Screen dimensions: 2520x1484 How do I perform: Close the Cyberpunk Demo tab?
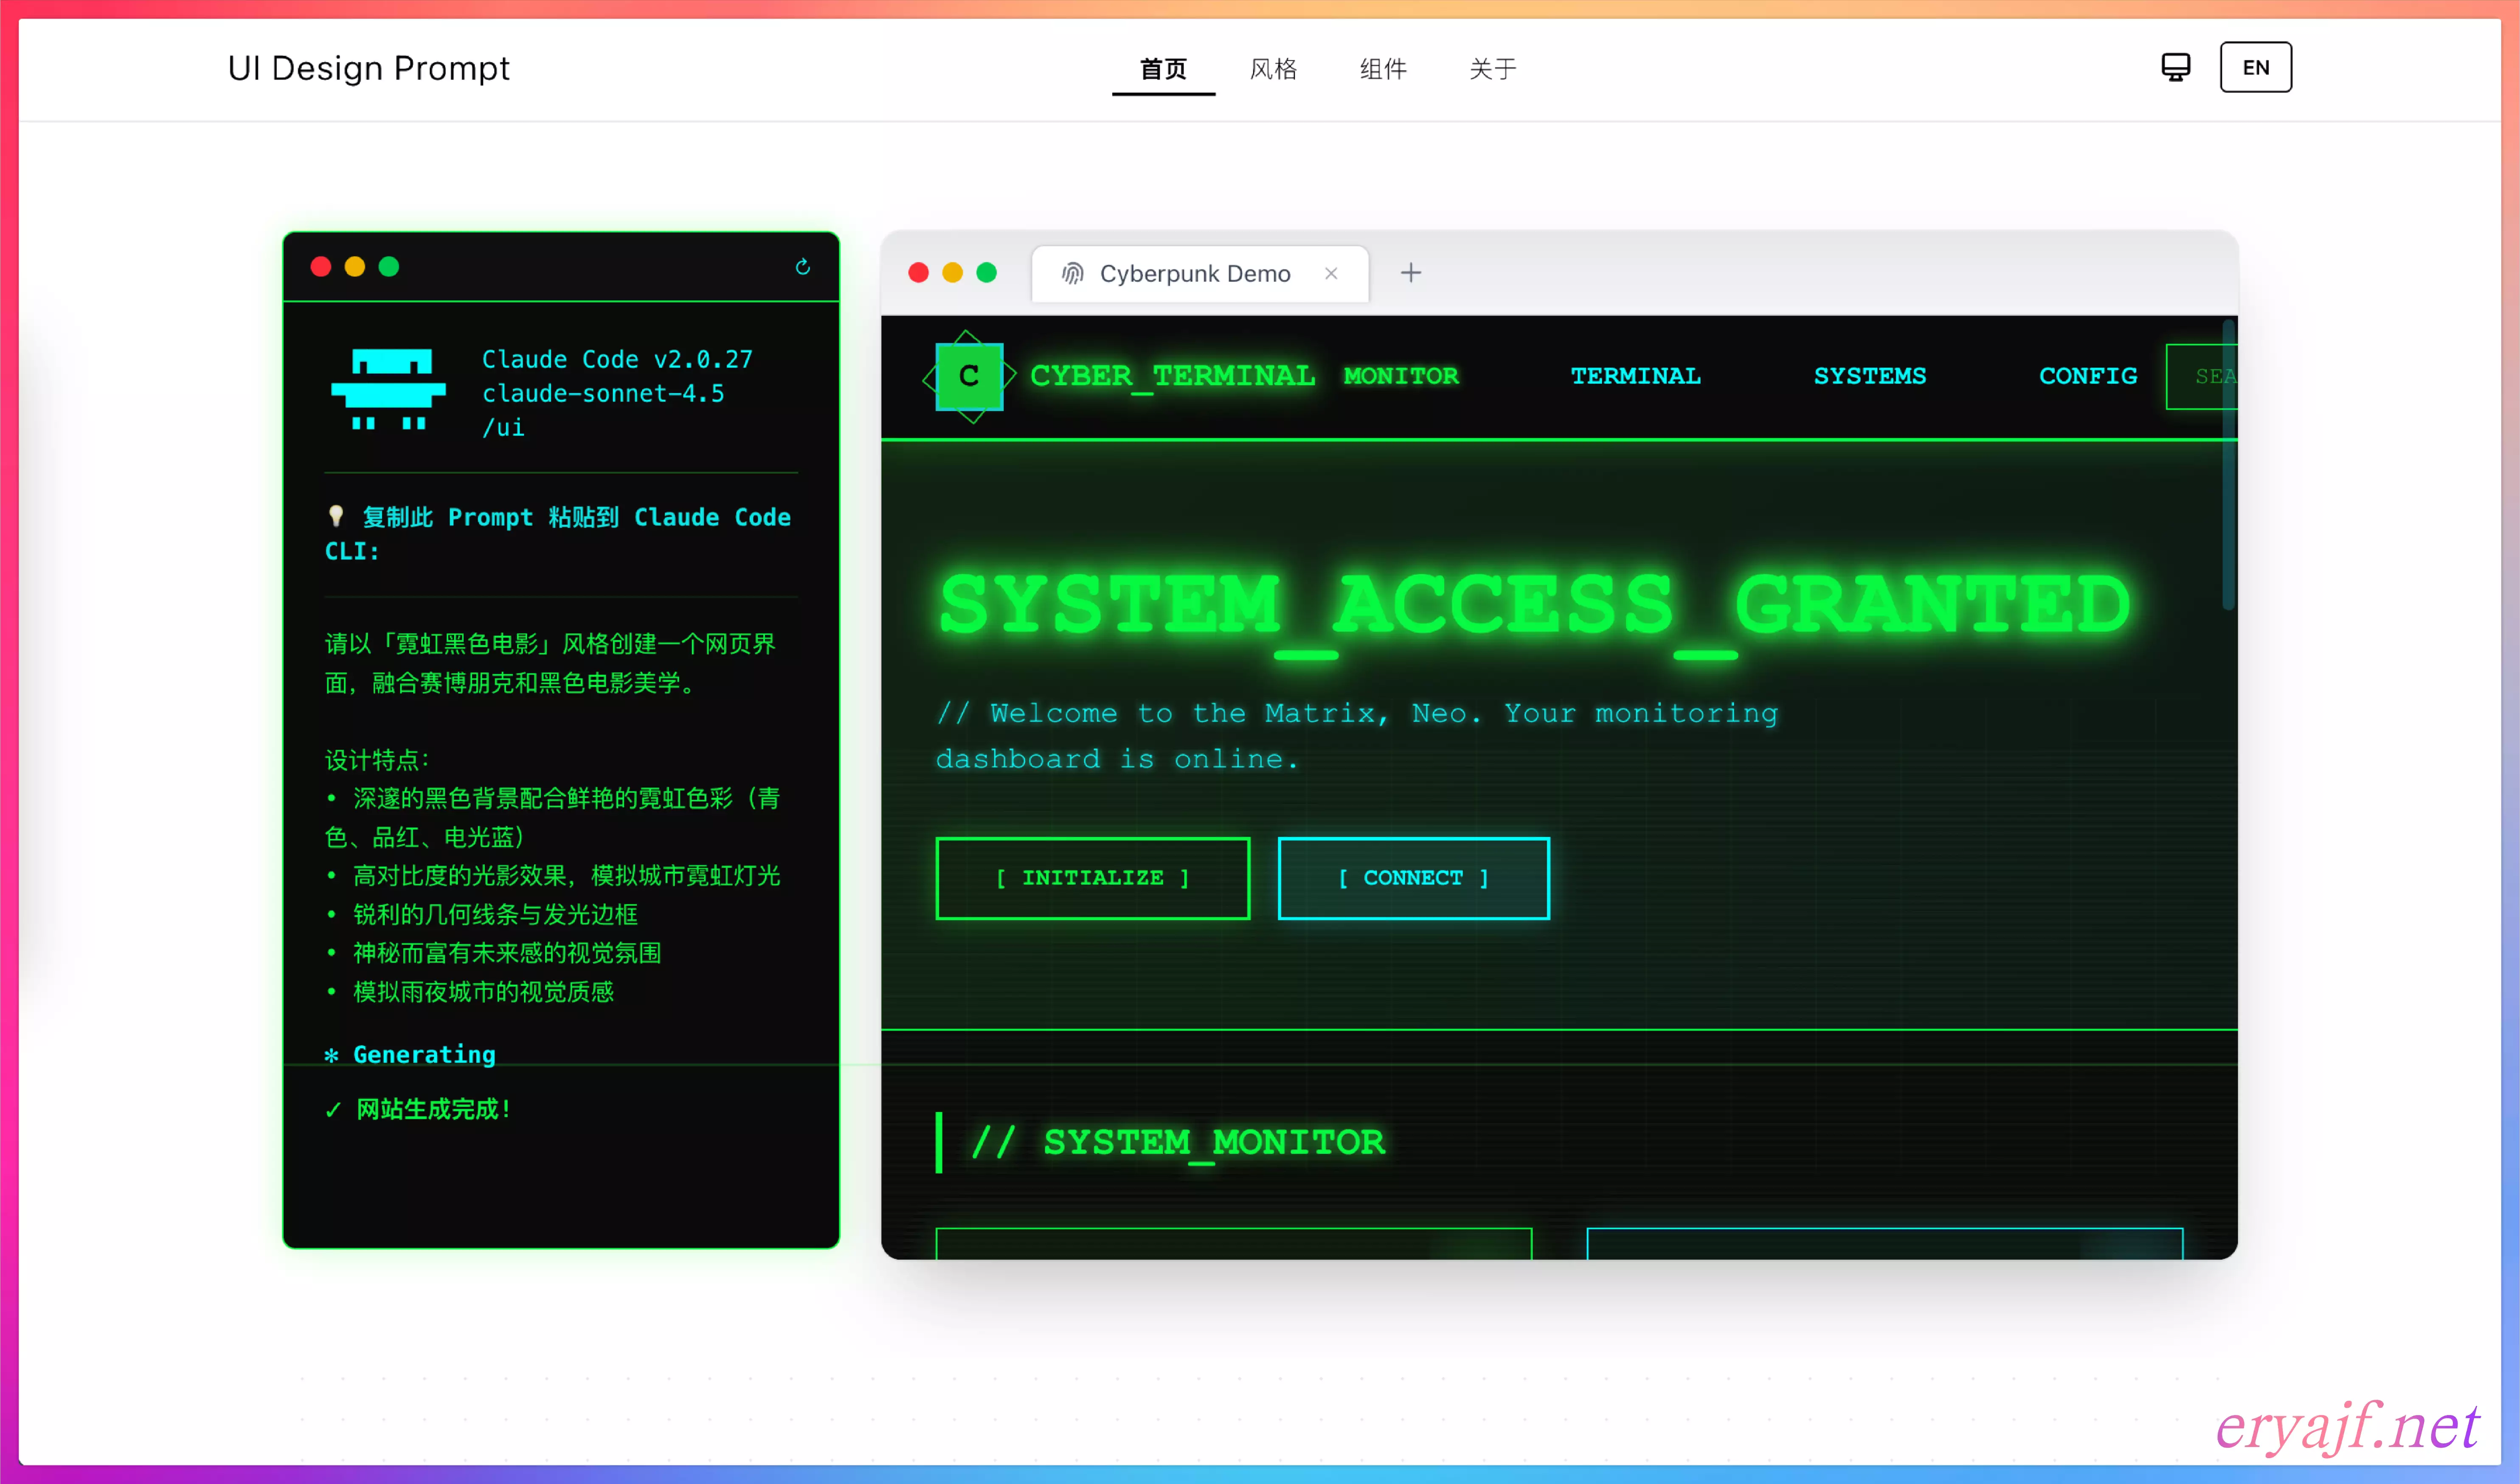(x=1331, y=274)
